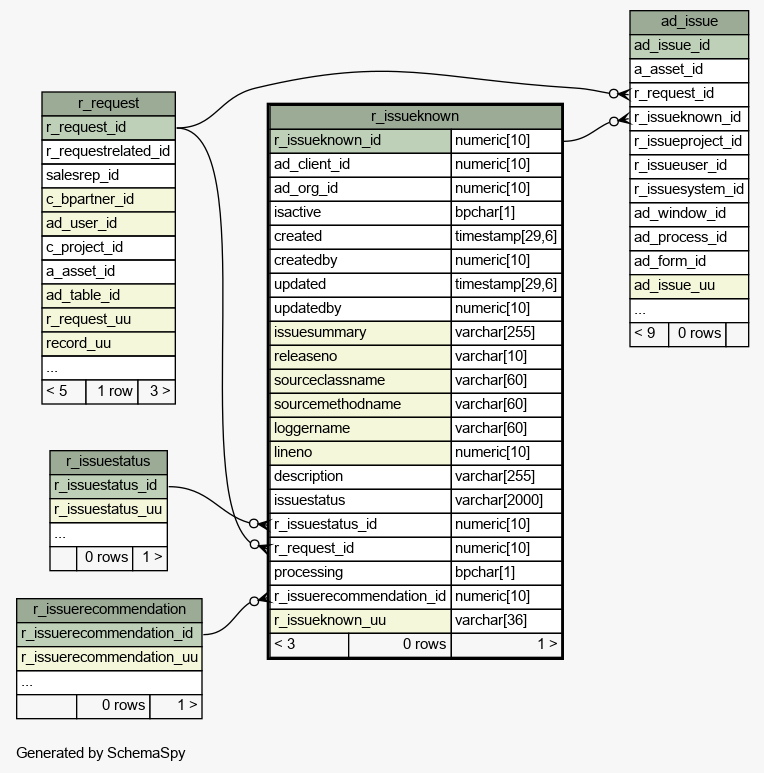Select r_issuerecommendation_id in r_issuerecommendation table
The width and height of the screenshot is (764, 773).
109,633
